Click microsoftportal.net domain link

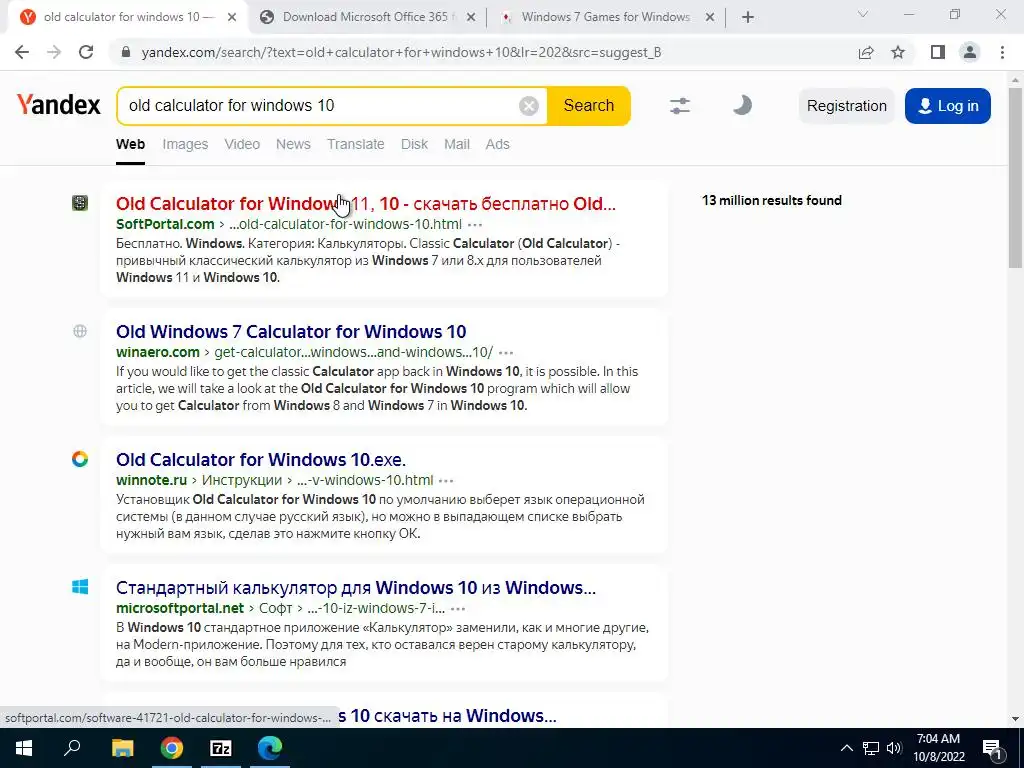(180, 608)
